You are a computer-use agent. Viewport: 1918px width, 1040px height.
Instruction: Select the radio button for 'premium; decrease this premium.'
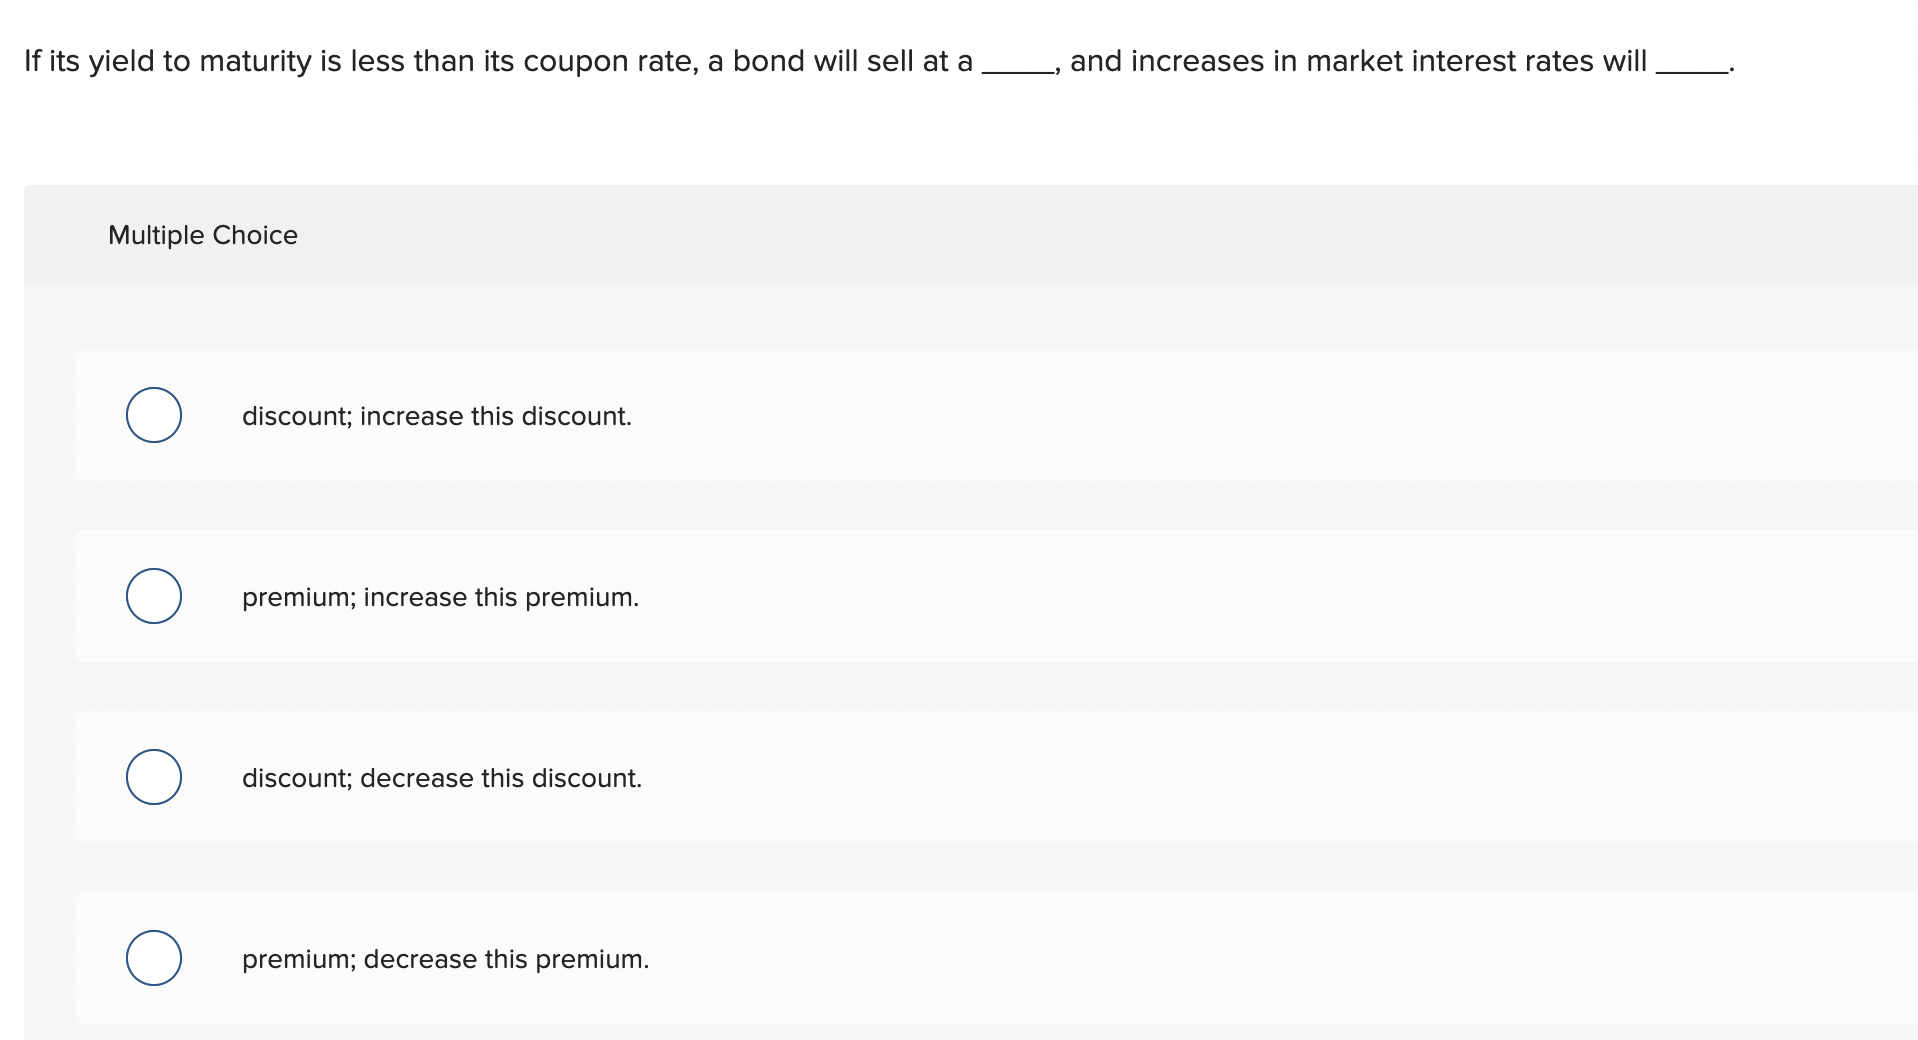[x=154, y=958]
